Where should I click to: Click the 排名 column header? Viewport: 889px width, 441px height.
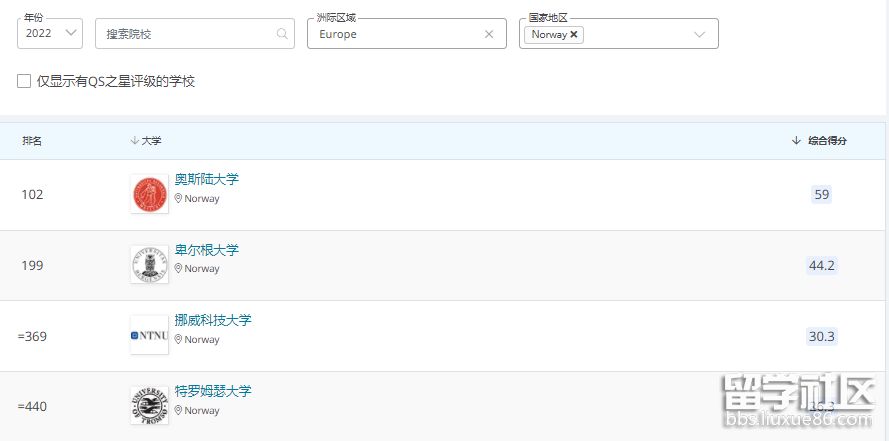(x=32, y=141)
